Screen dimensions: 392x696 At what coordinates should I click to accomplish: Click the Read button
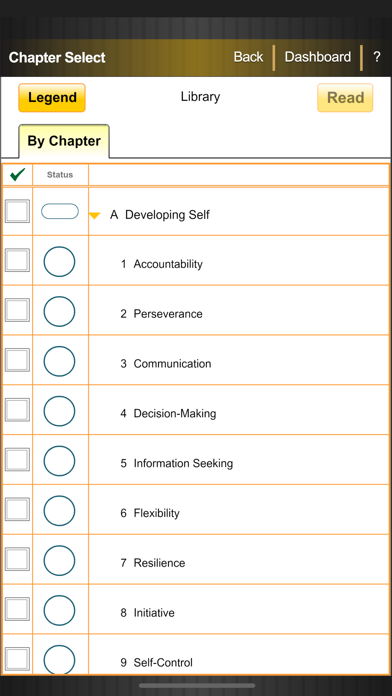[x=345, y=98]
